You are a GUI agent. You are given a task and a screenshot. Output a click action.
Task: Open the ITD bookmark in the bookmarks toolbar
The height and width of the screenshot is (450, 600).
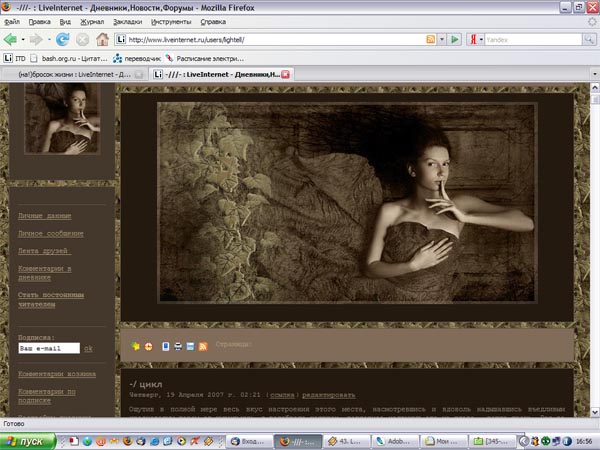(x=15, y=59)
